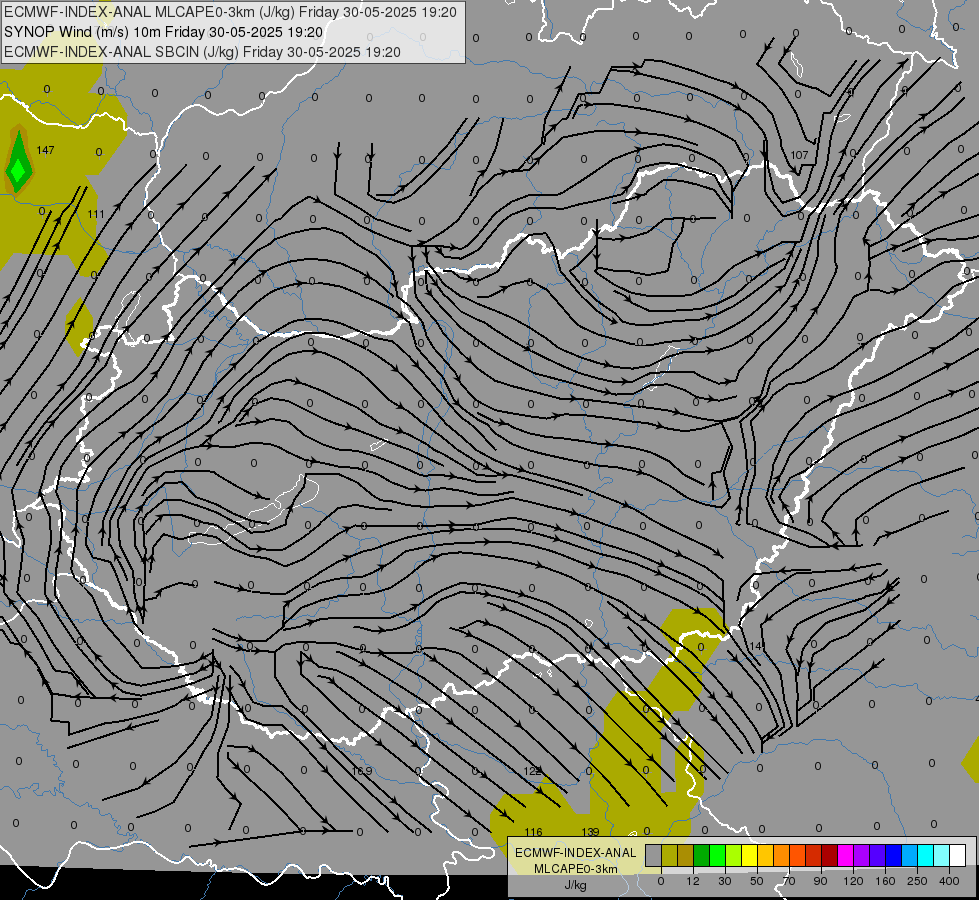Select the magenta swatch in the legend

pos(846,855)
